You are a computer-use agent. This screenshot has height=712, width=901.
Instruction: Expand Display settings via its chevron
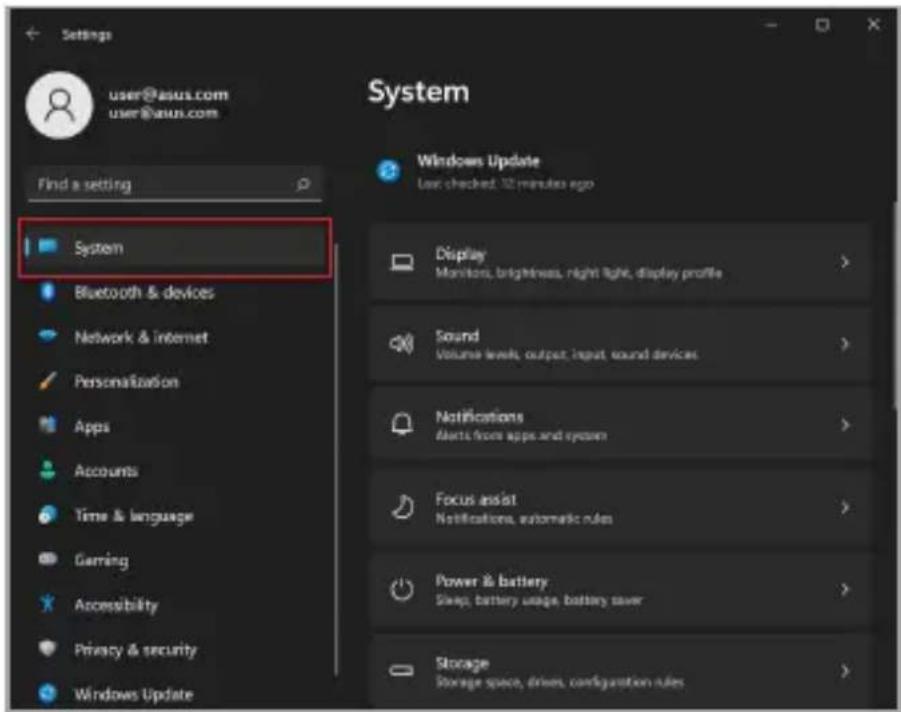845,263
